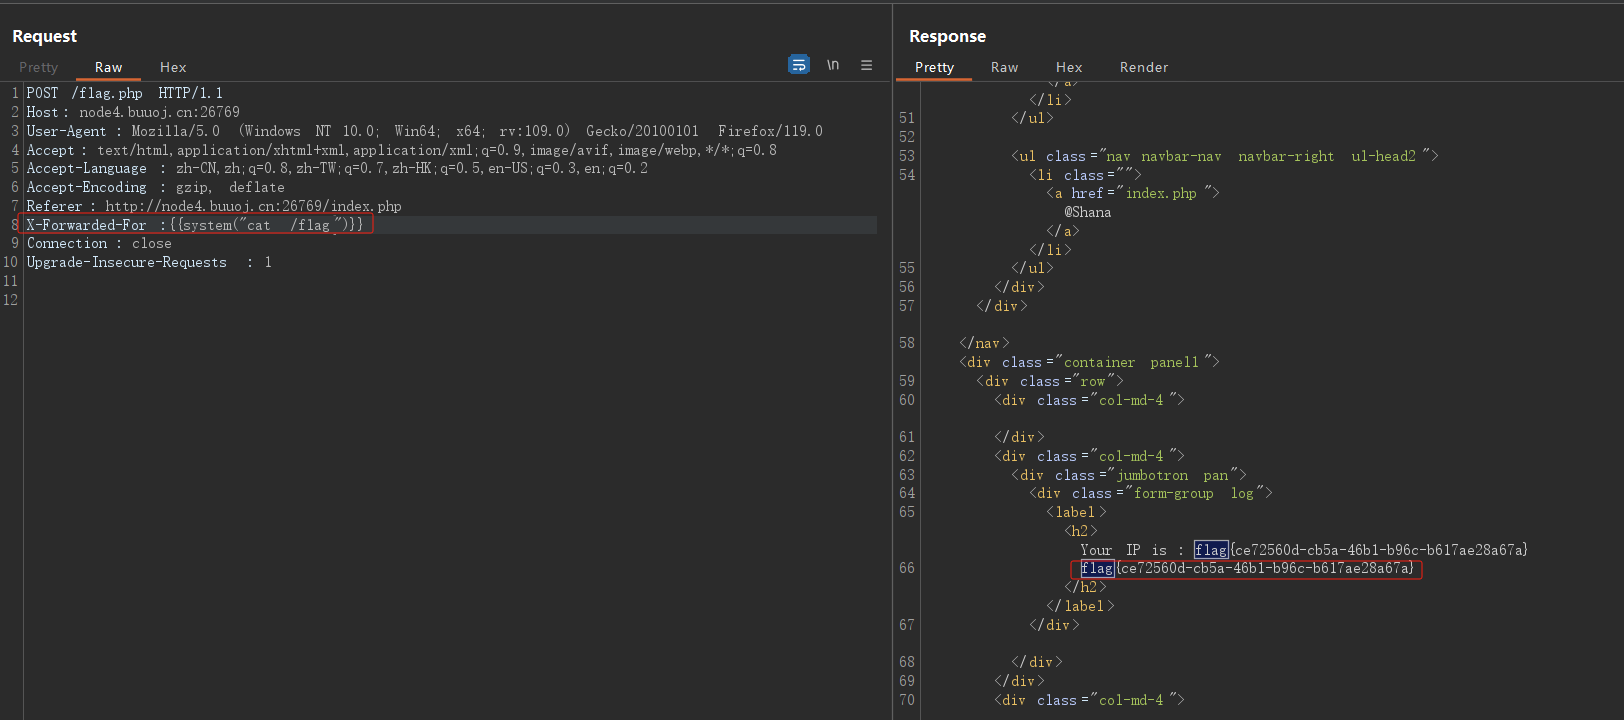This screenshot has width=1624, height=720.
Task: Click the Accept-Encoding: gzip, deflate line
Action: tap(155, 187)
